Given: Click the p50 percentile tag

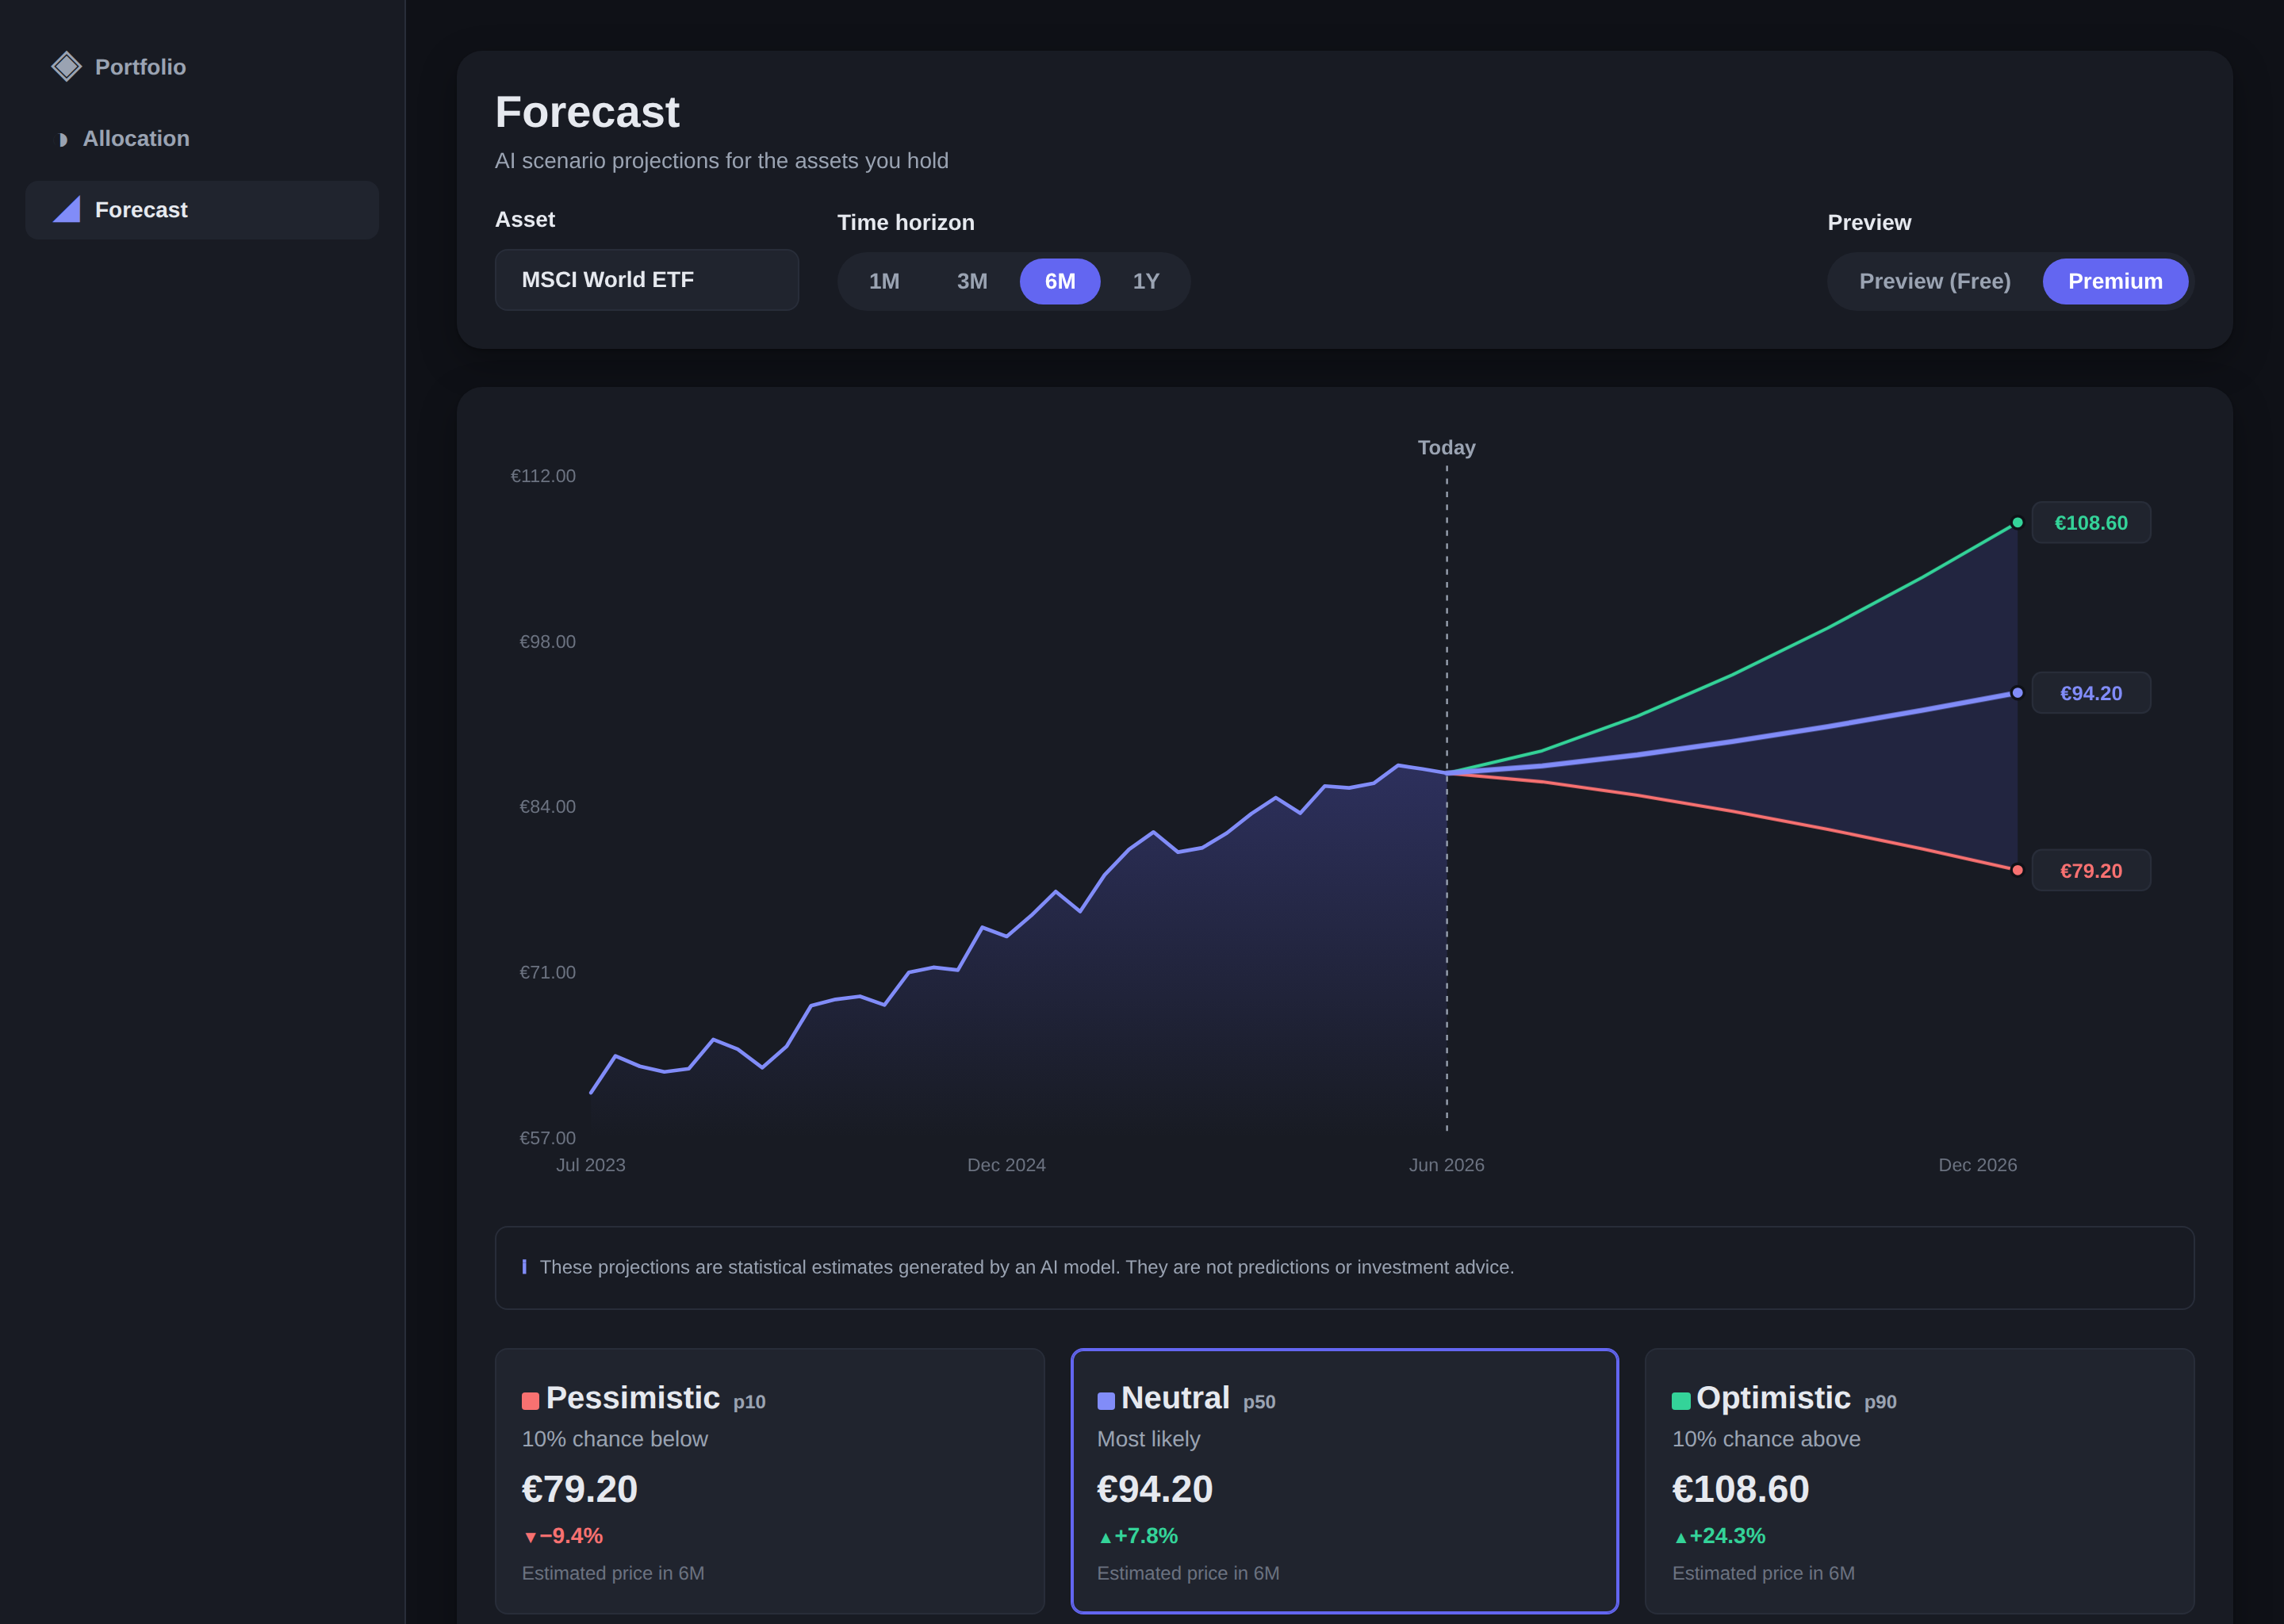Looking at the screenshot, I should point(1259,1403).
